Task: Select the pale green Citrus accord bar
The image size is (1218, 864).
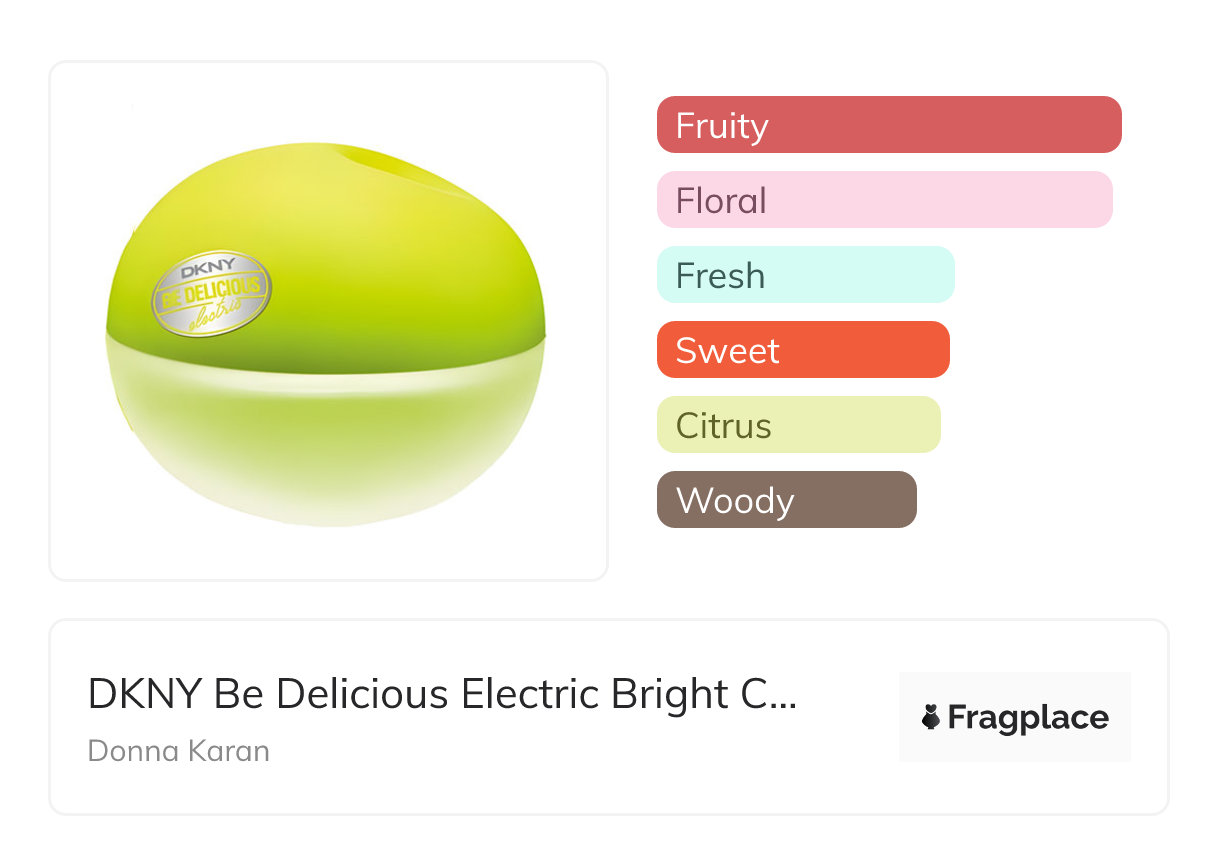Action: (798, 425)
